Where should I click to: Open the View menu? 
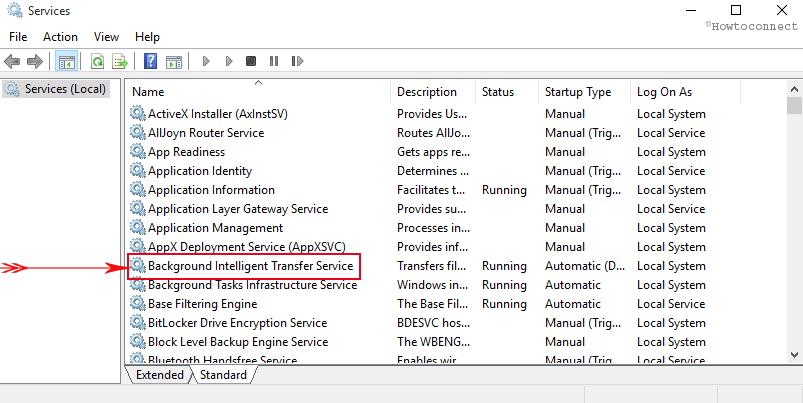pyautogui.click(x=107, y=37)
